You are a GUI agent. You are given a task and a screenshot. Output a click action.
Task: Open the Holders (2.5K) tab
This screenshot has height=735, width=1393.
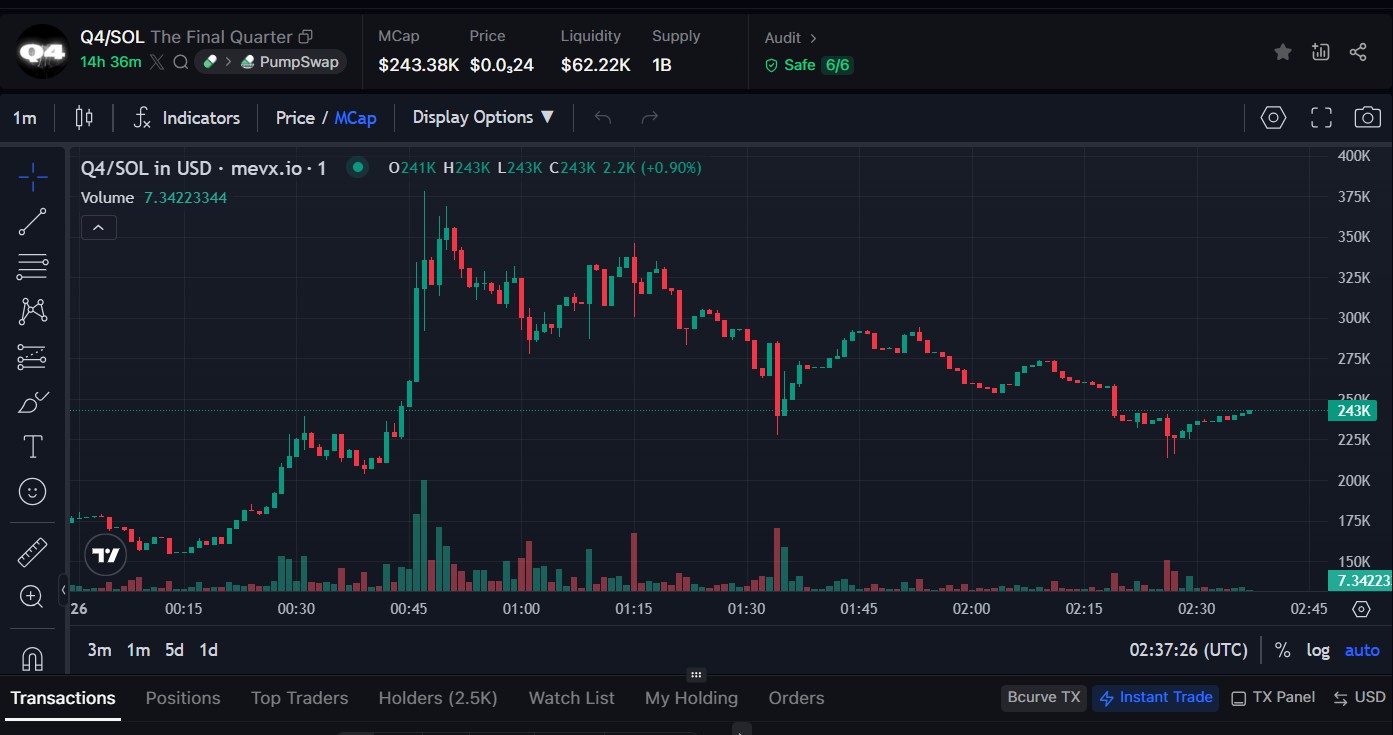(438, 698)
